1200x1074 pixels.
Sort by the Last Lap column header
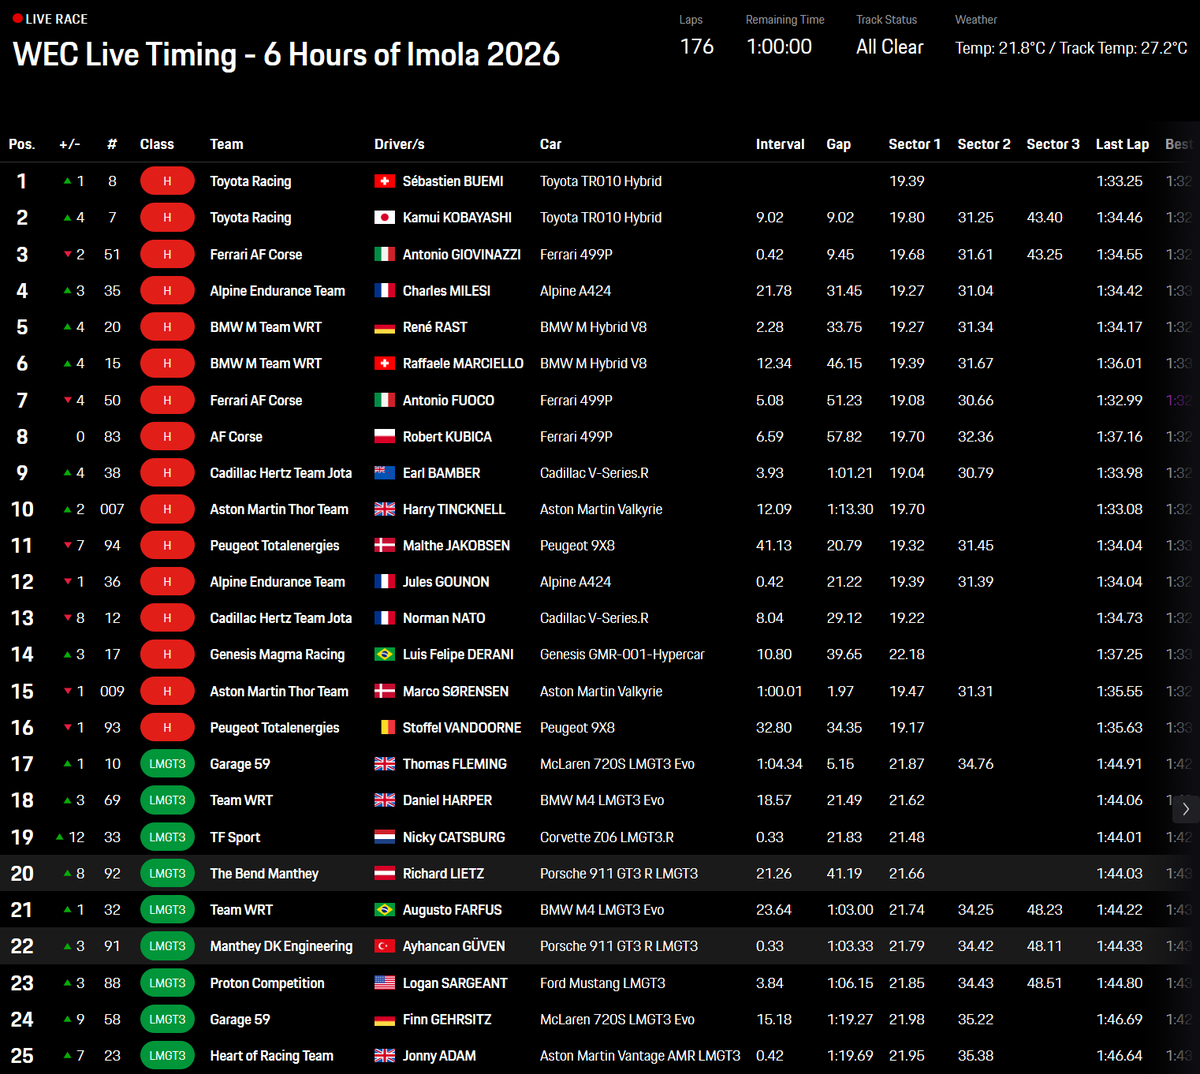click(1122, 144)
